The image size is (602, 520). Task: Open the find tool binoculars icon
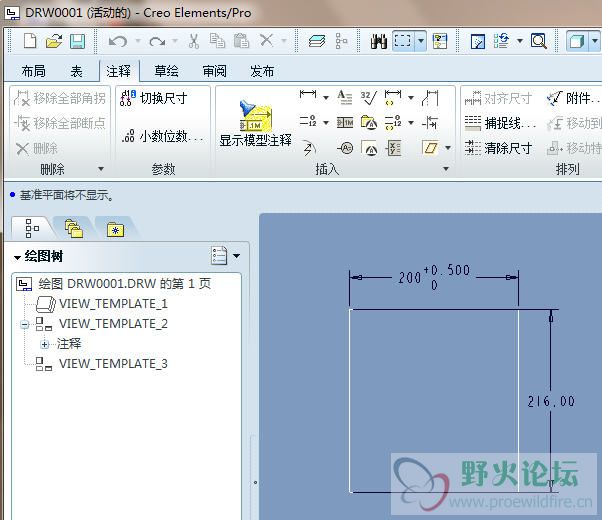[379, 41]
